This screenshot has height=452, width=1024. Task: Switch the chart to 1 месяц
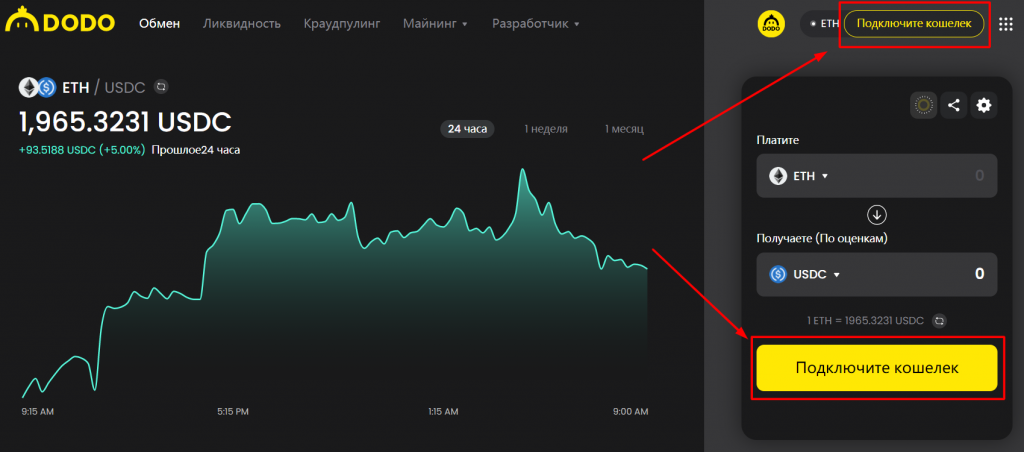[624, 129]
